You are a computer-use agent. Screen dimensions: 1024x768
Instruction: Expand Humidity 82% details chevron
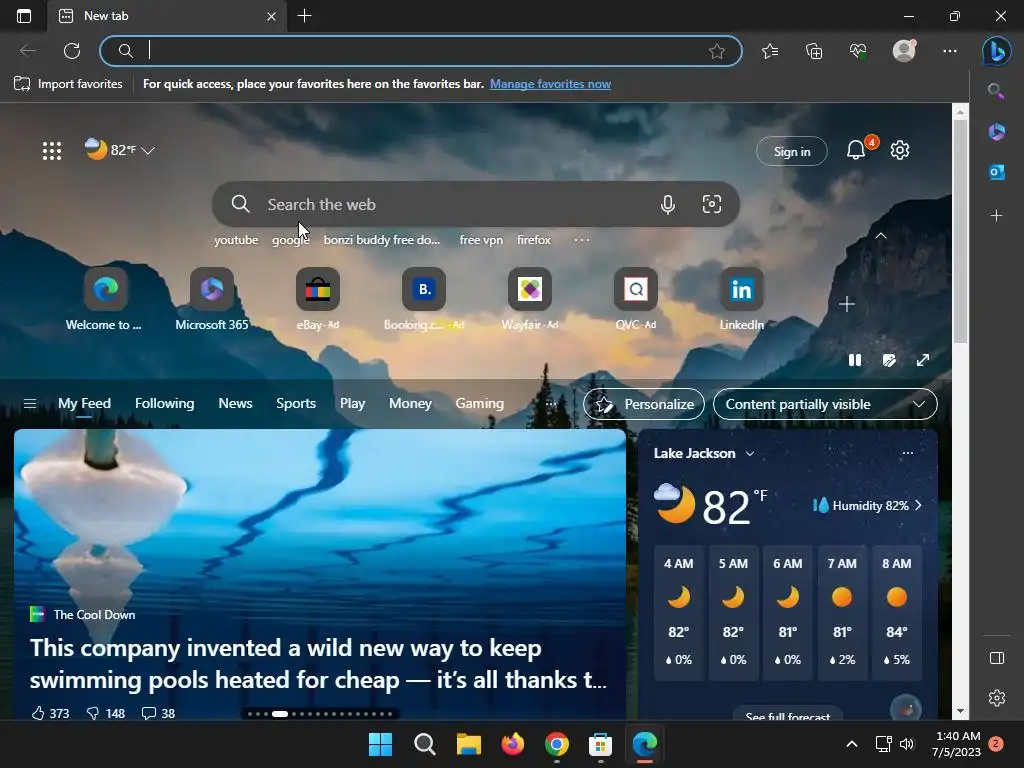[919, 505]
